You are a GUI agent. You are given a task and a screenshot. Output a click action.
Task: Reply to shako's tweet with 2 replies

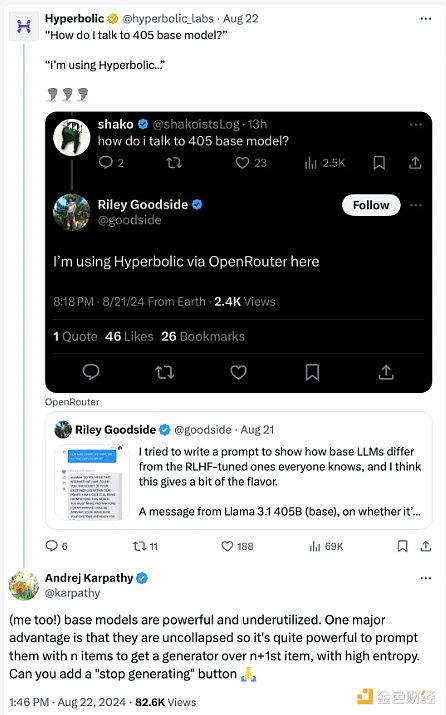[x=111, y=162]
